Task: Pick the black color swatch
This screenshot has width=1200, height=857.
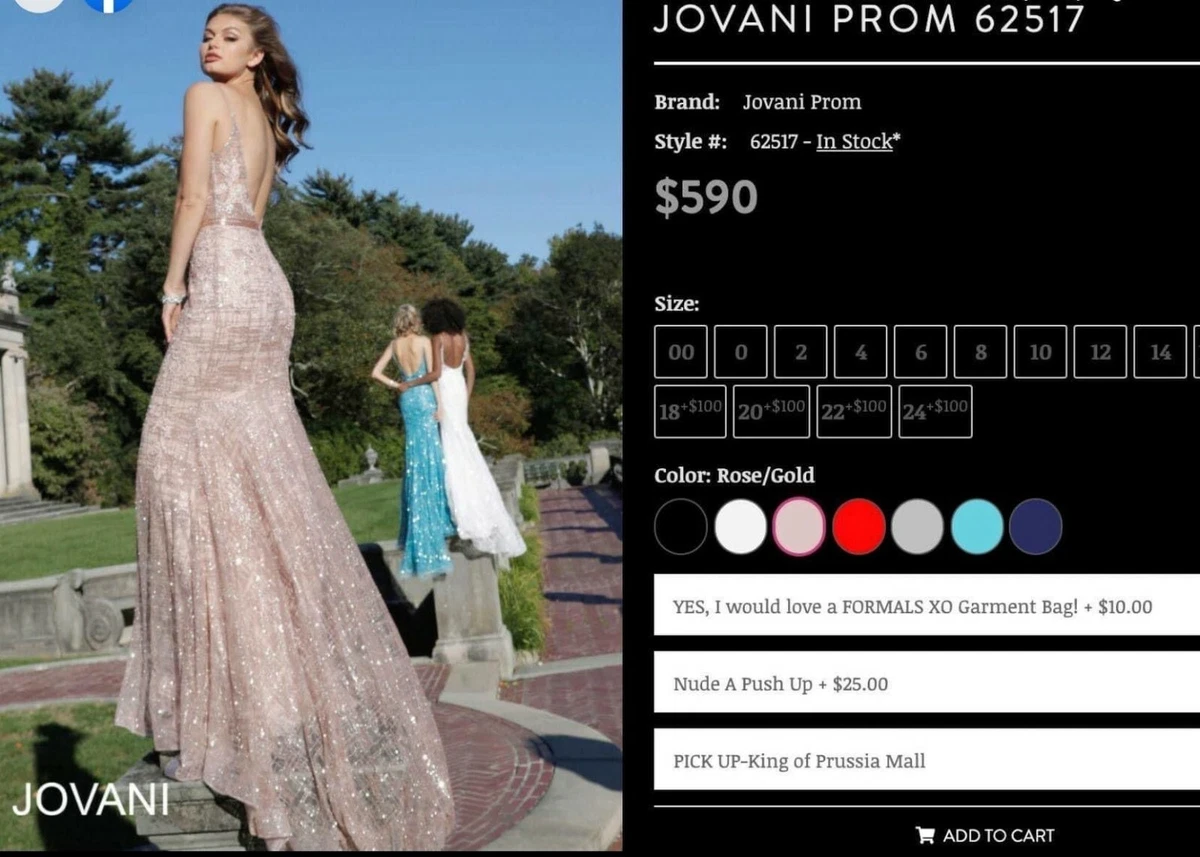Action: coord(681,527)
